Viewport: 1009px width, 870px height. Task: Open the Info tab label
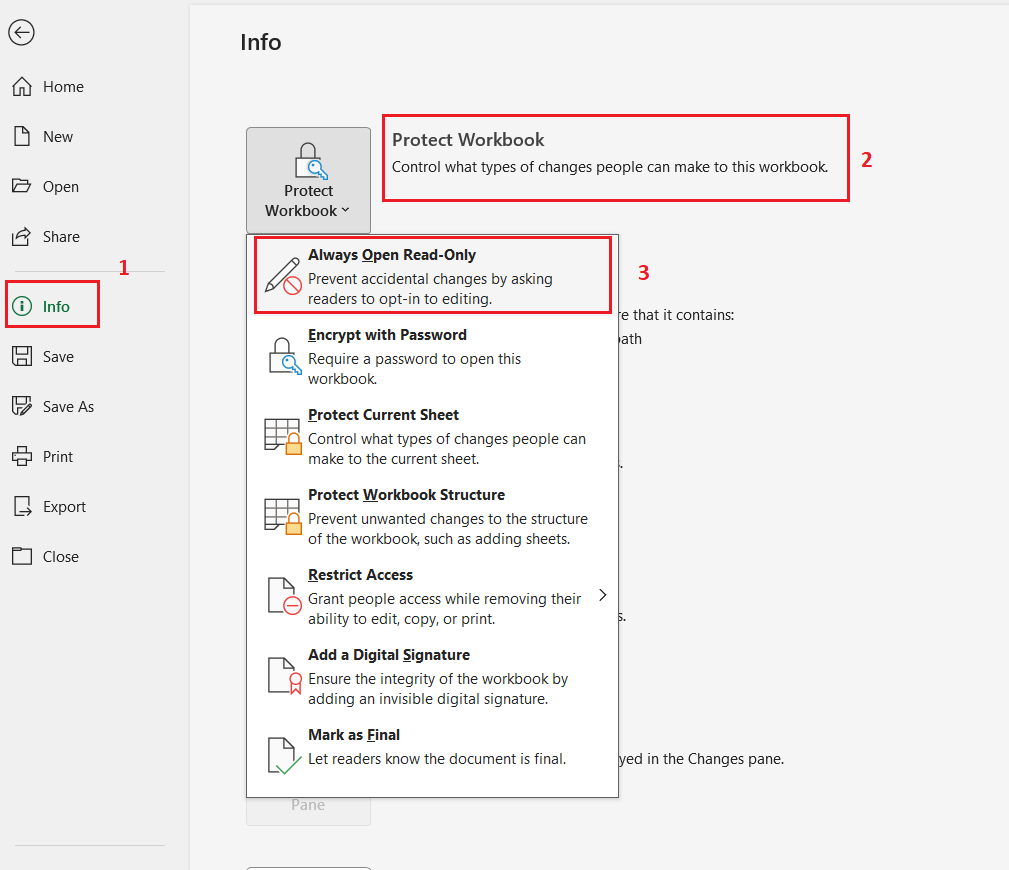click(56, 307)
